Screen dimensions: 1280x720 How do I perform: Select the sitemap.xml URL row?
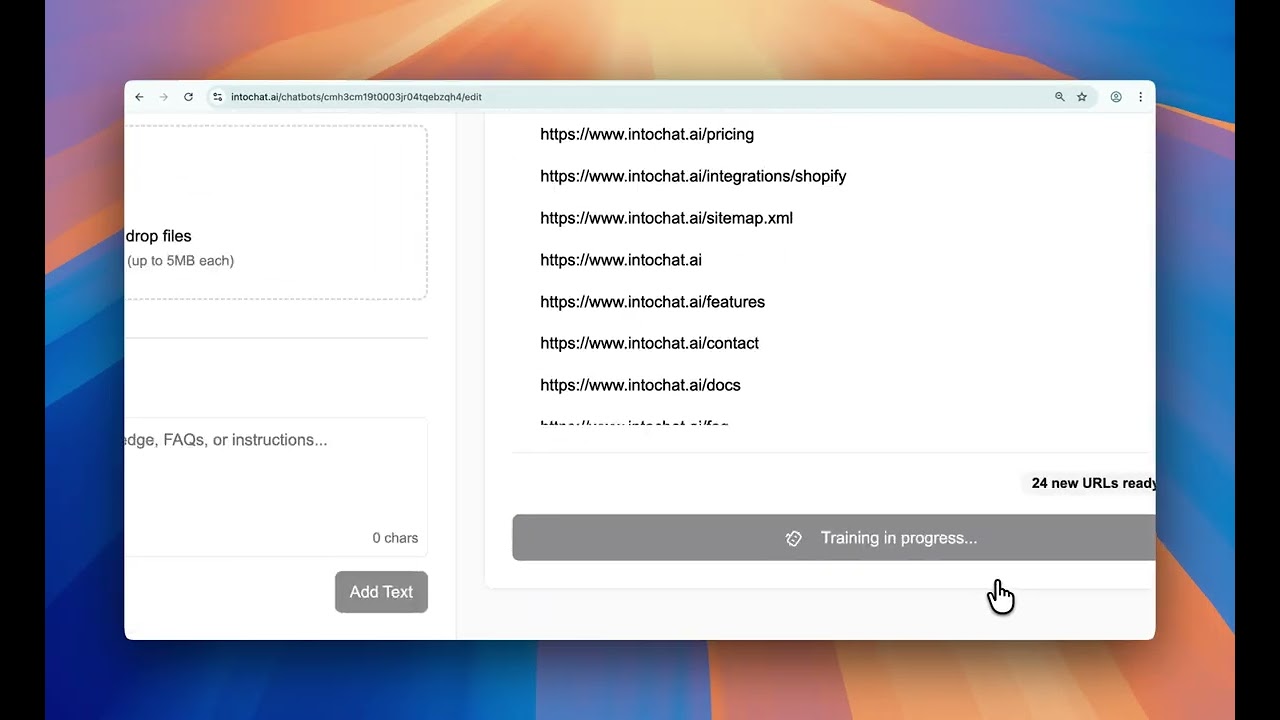point(666,218)
